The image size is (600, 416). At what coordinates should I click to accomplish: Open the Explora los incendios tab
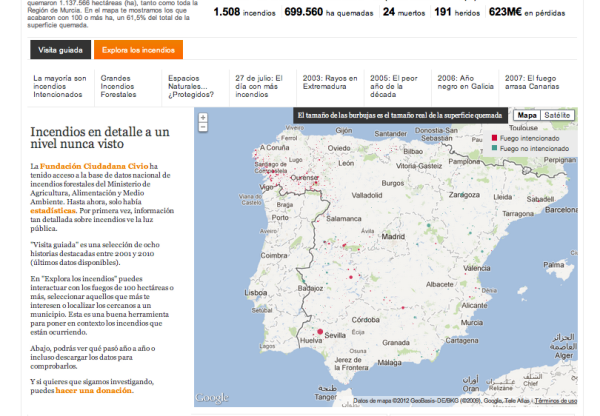click(x=138, y=50)
